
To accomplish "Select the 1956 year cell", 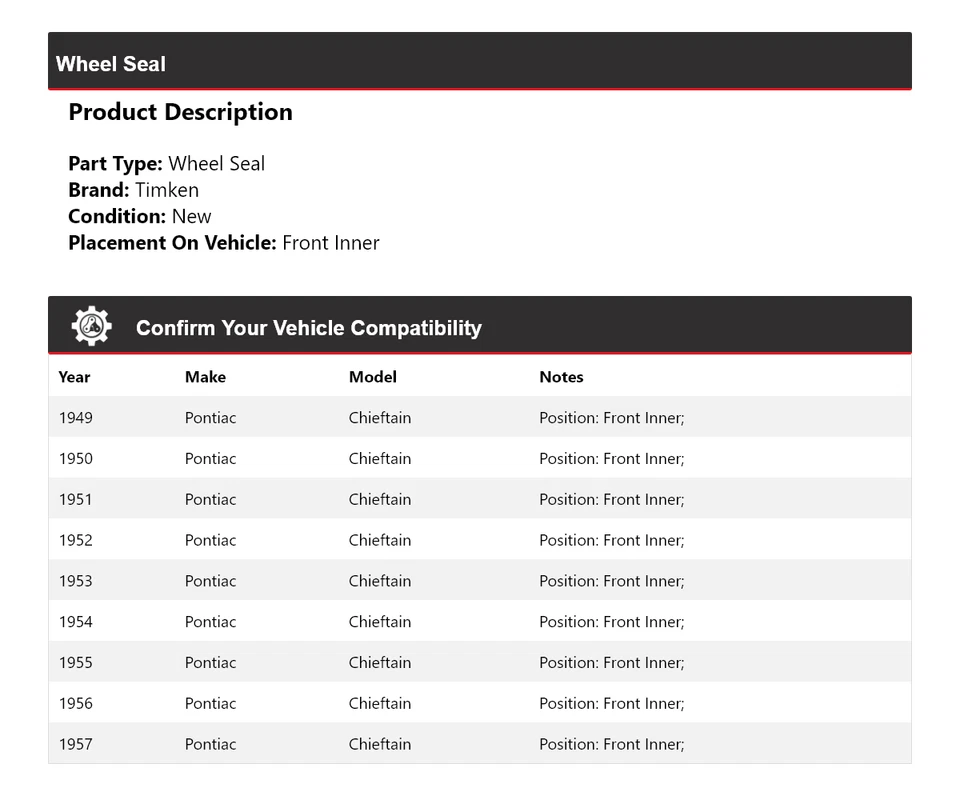I will pyautogui.click(x=75, y=704).
